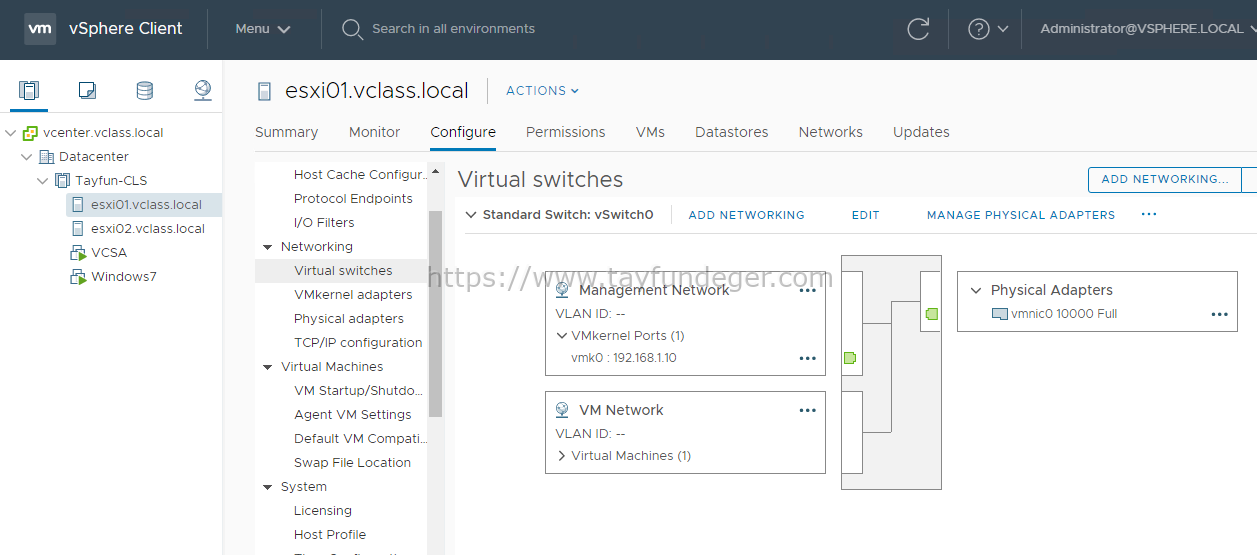Click the vmnic0 adapter icon
This screenshot has width=1257, height=555.
point(999,314)
